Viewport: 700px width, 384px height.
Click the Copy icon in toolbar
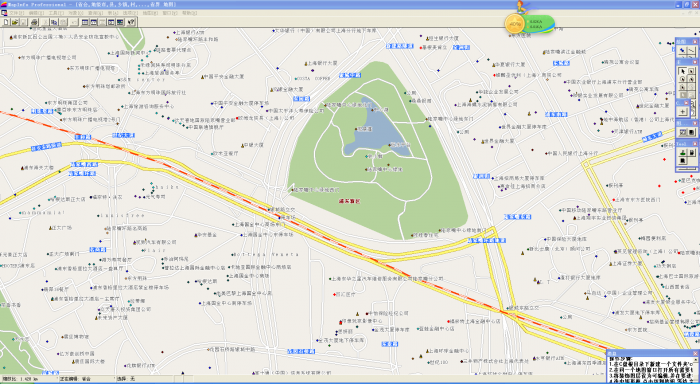[54, 22]
